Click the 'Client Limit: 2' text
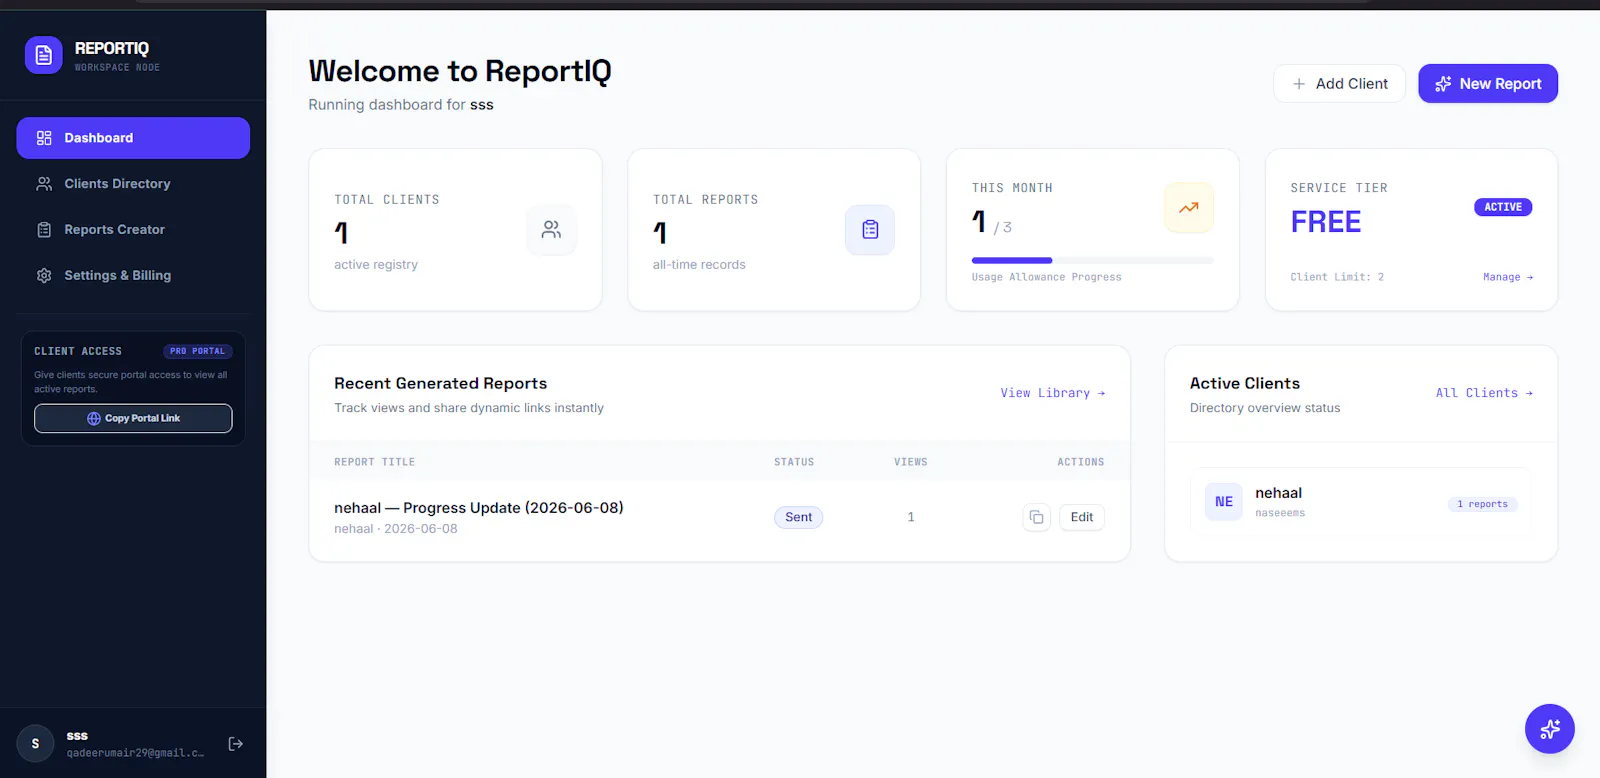The image size is (1600, 778). click(1337, 277)
